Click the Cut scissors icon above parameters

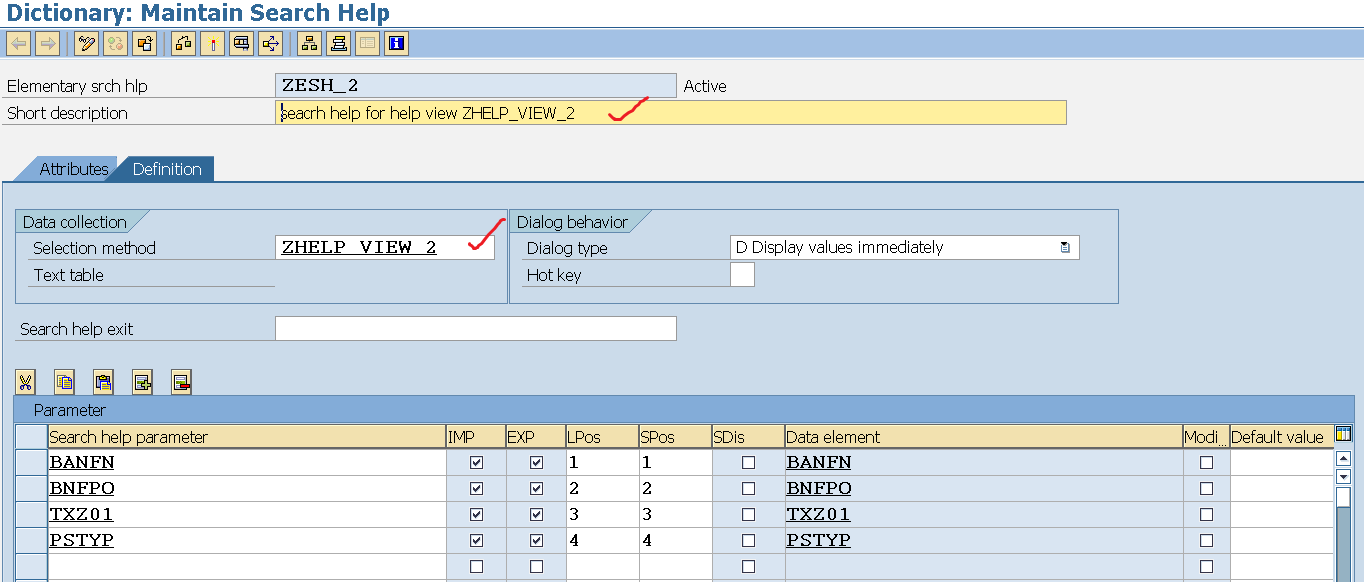[26, 381]
